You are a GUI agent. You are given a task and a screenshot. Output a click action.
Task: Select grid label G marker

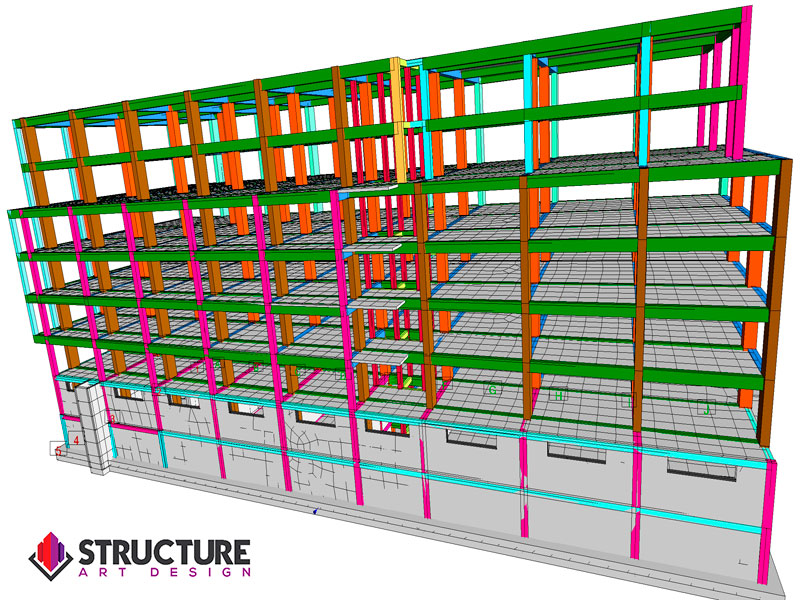tap(492, 389)
